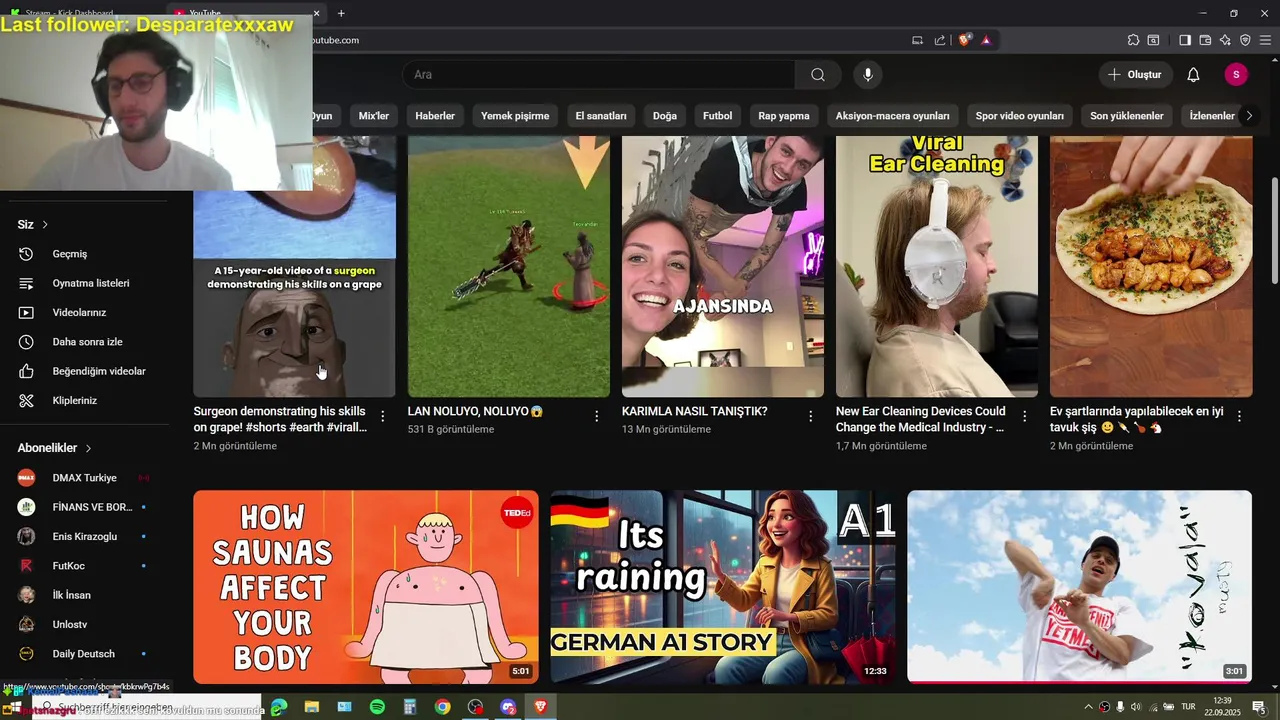Image resolution: width=1280 pixels, height=720 pixels.
Task: Play the AJANSINDA couple short thumbnail
Action: (723, 267)
